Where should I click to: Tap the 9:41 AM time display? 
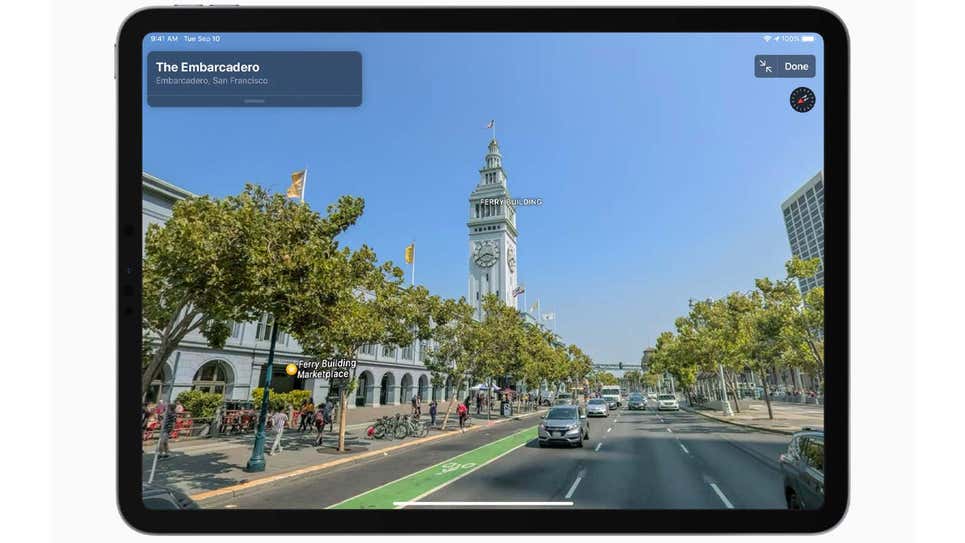point(164,39)
